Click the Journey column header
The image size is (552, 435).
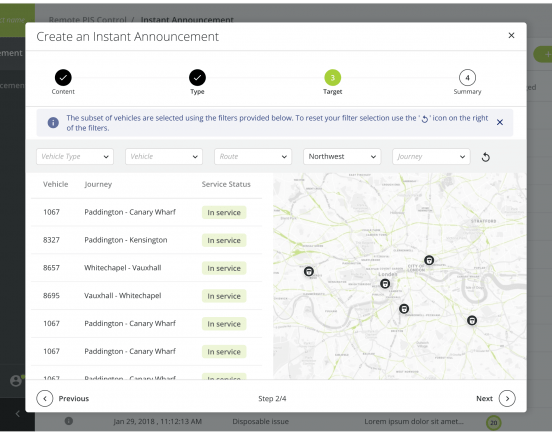point(98,184)
